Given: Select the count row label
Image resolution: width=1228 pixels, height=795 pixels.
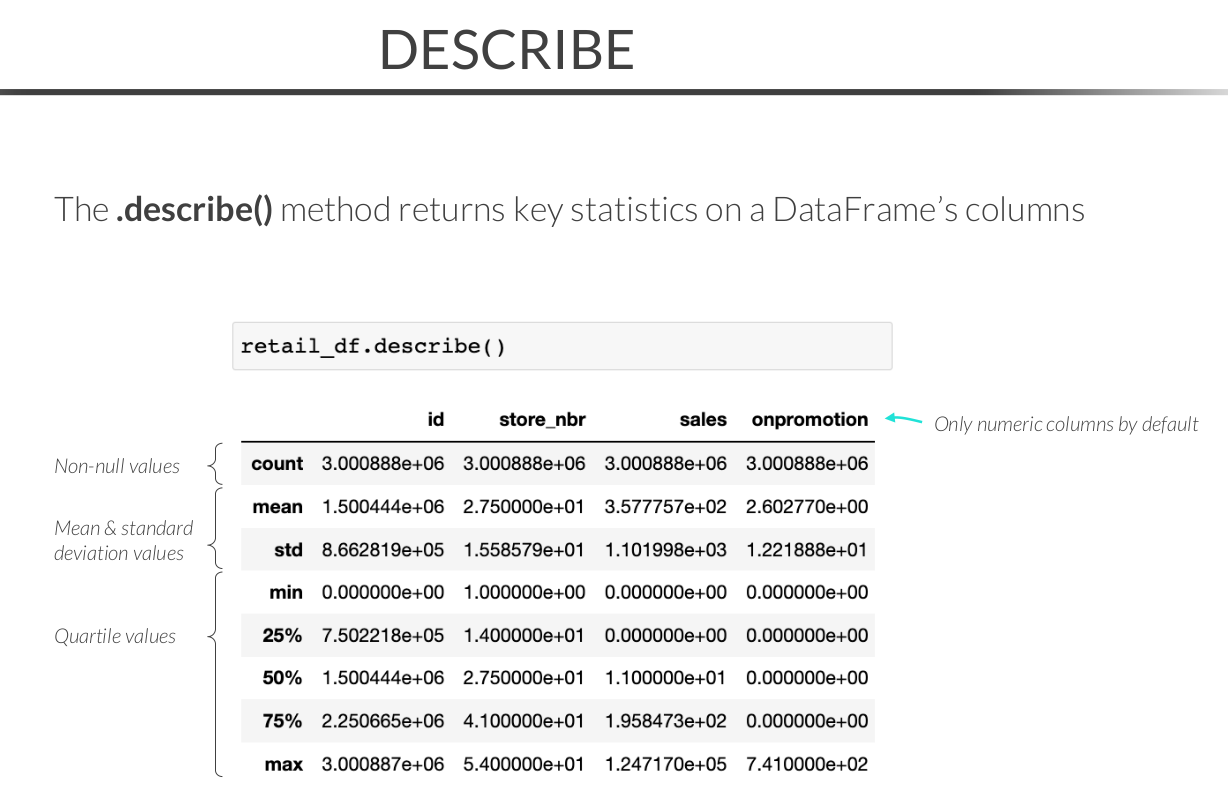Looking at the screenshot, I should pos(277,464).
